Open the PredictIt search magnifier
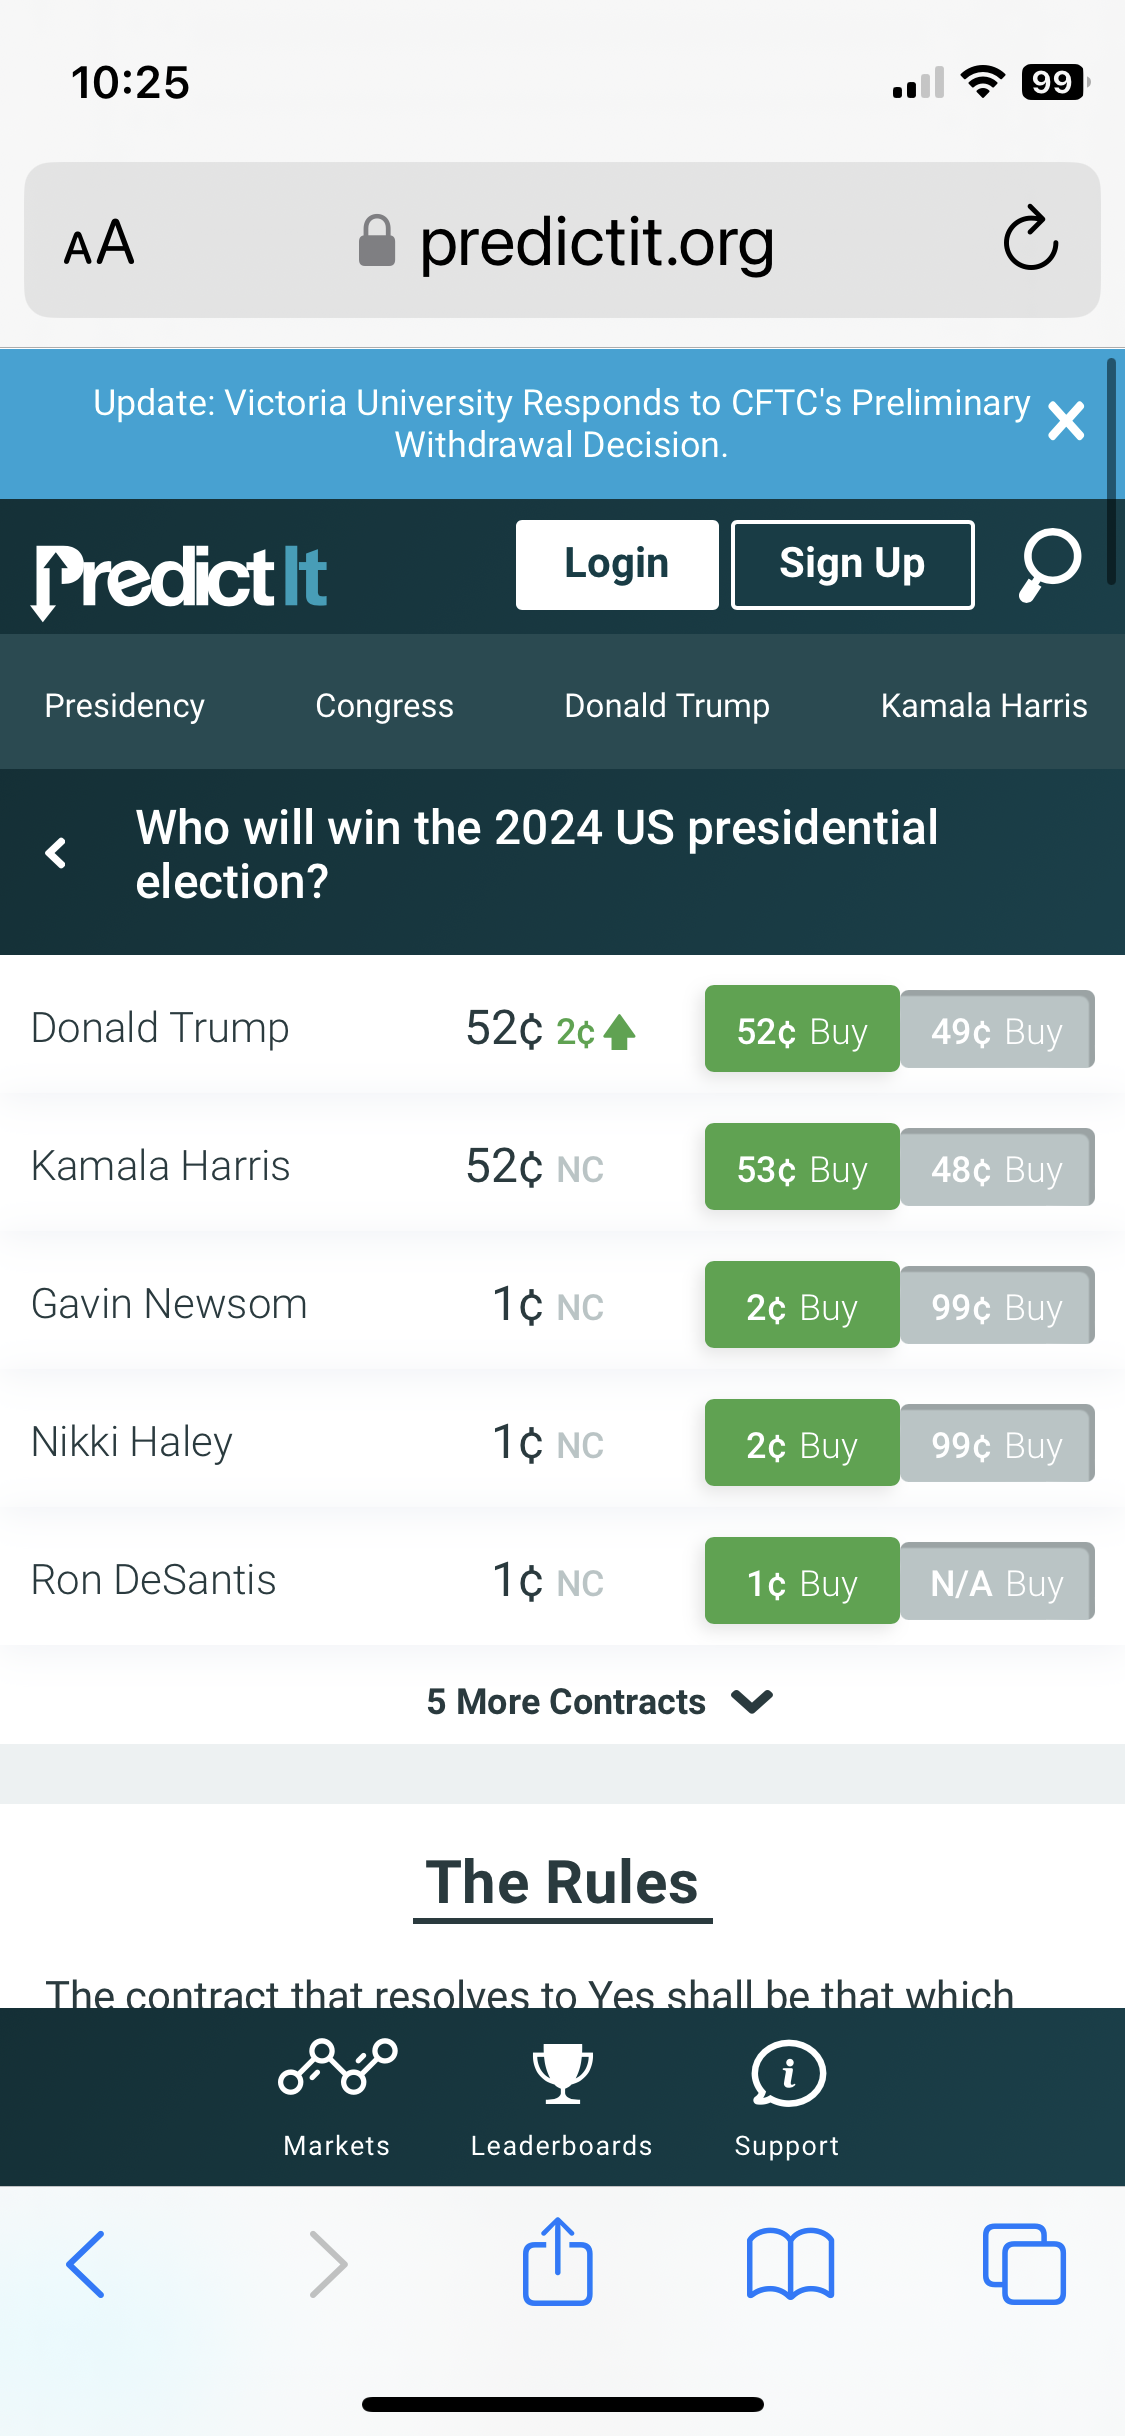This screenshot has width=1125, height=2436. pos(1049,565)
